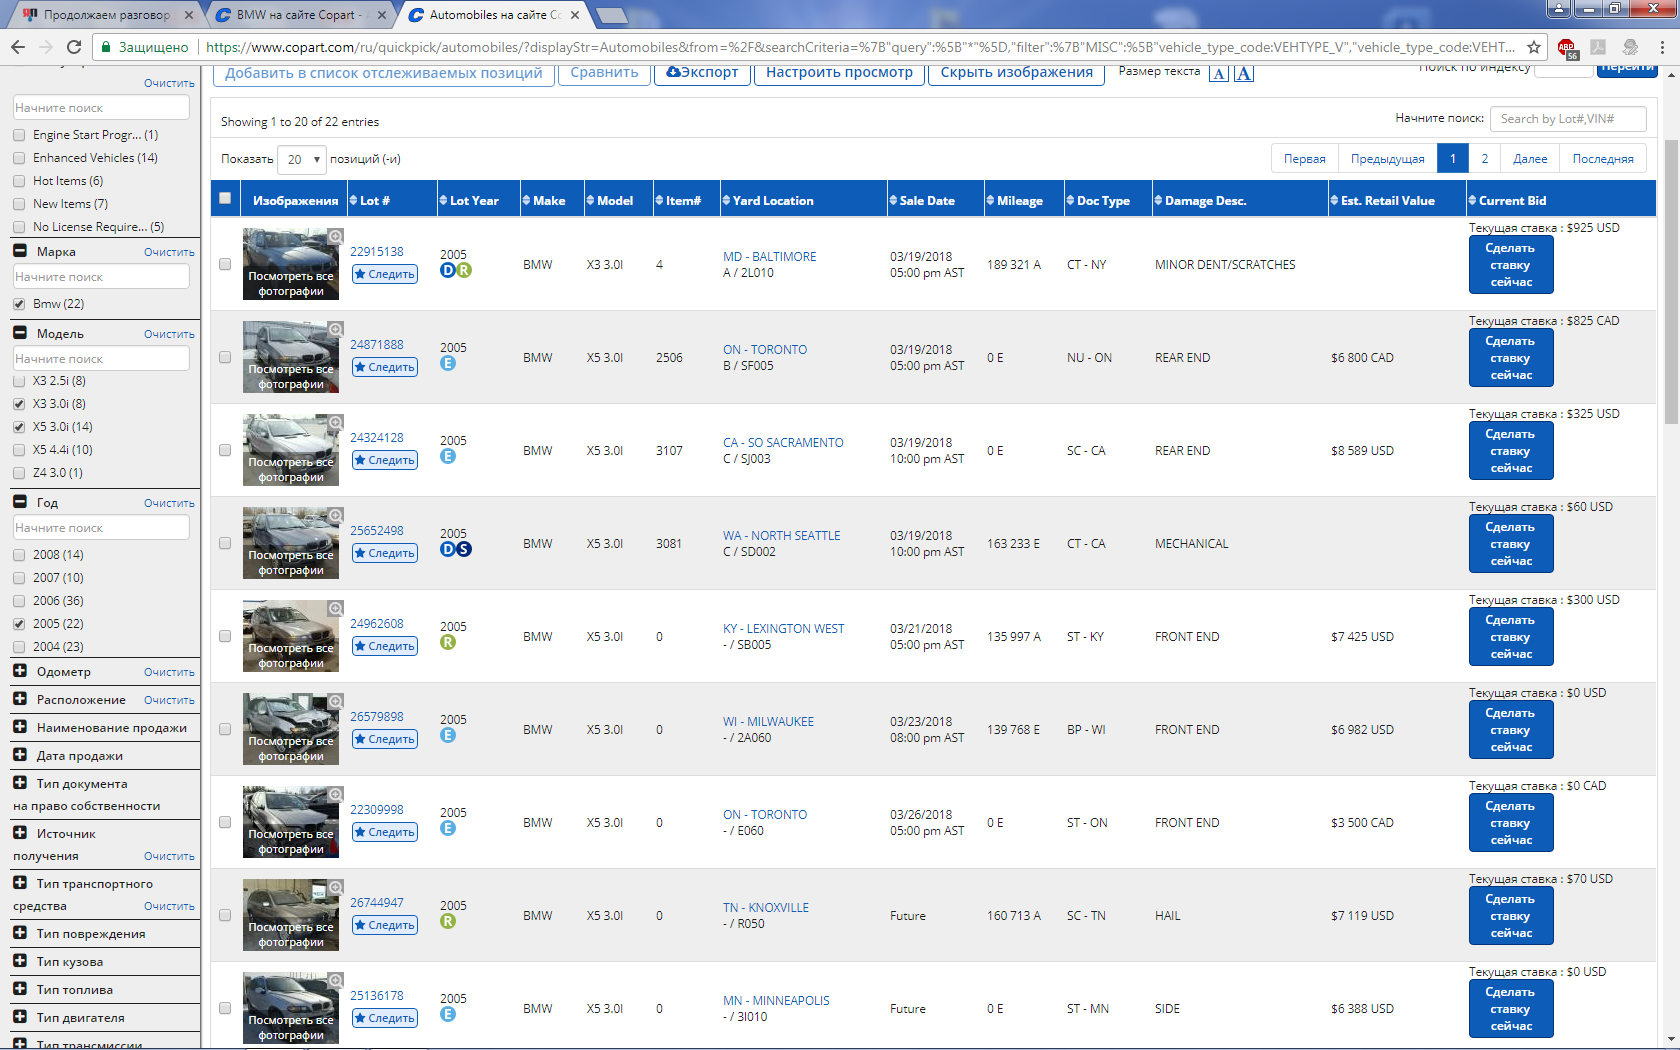Check the row checkbox for lot 24324128
Screen dimensions: 1680x1050
[225, 450]
